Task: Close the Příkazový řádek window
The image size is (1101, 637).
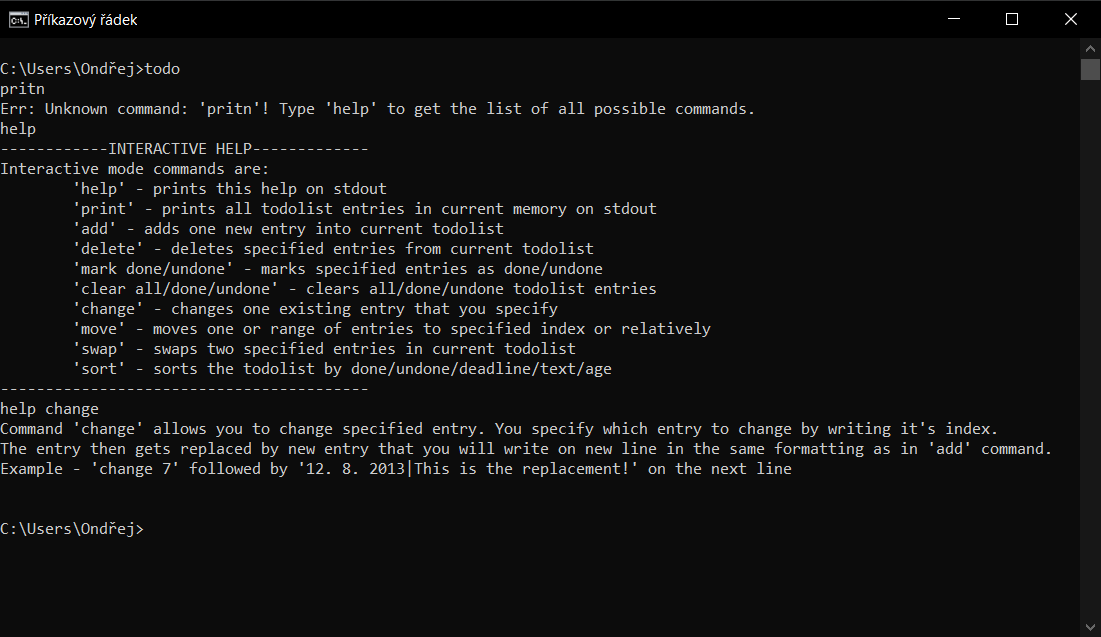Action: [x=1070, y=19]
